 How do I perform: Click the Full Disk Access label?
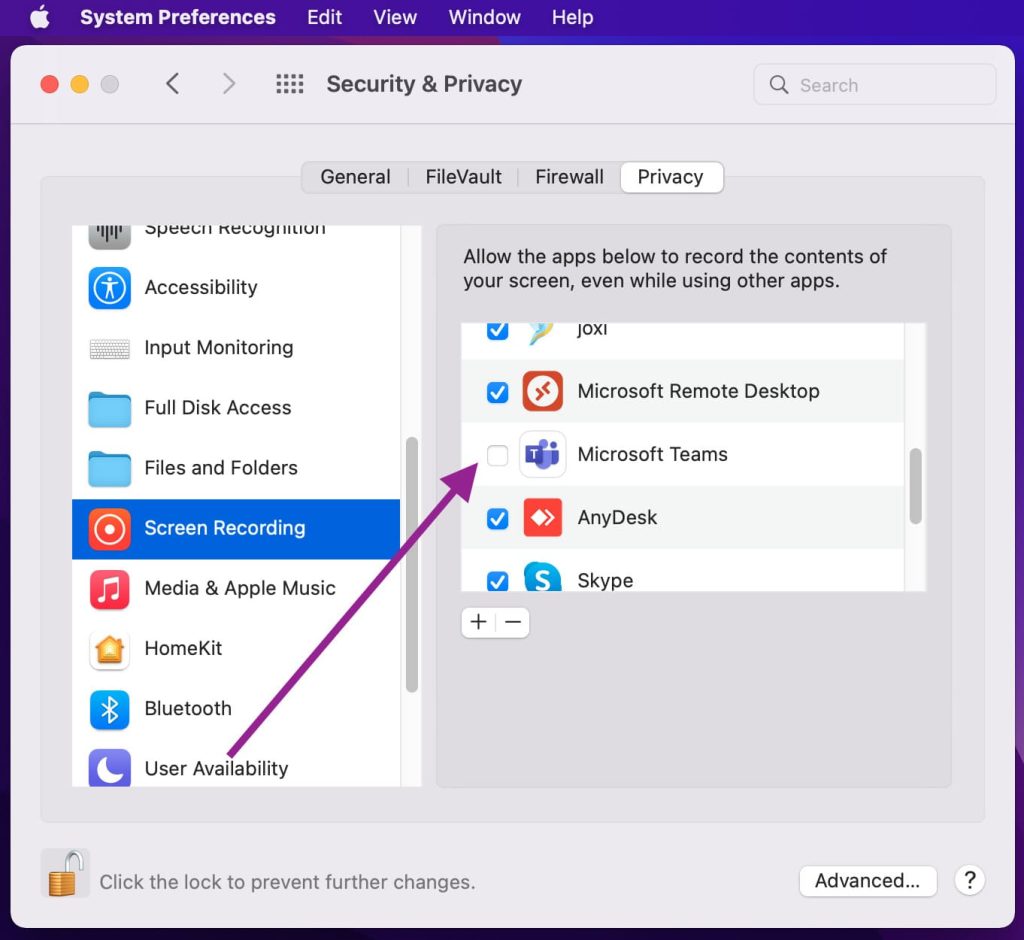[x=217, y=408]
